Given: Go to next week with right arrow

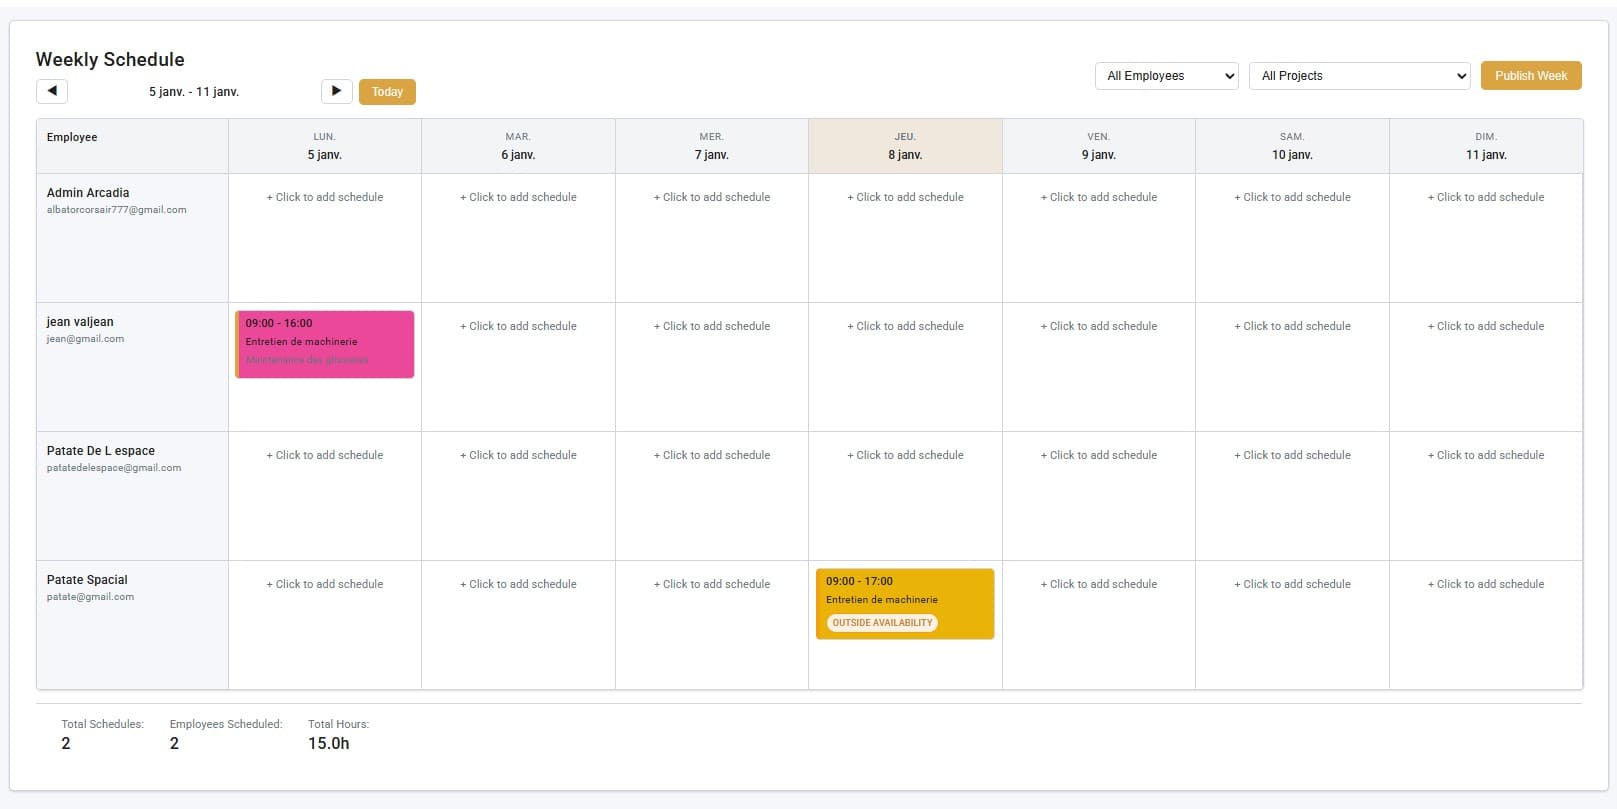Looking at the screenshot, I should click(336, 91).
